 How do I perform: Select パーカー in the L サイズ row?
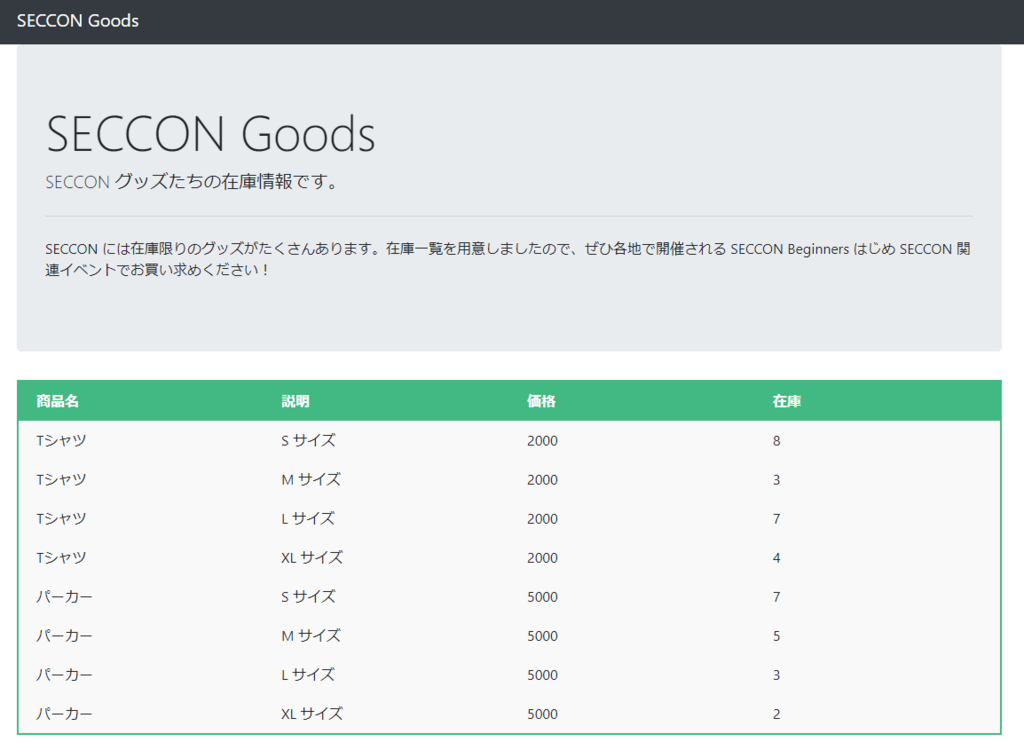click(x=64, y=675)
